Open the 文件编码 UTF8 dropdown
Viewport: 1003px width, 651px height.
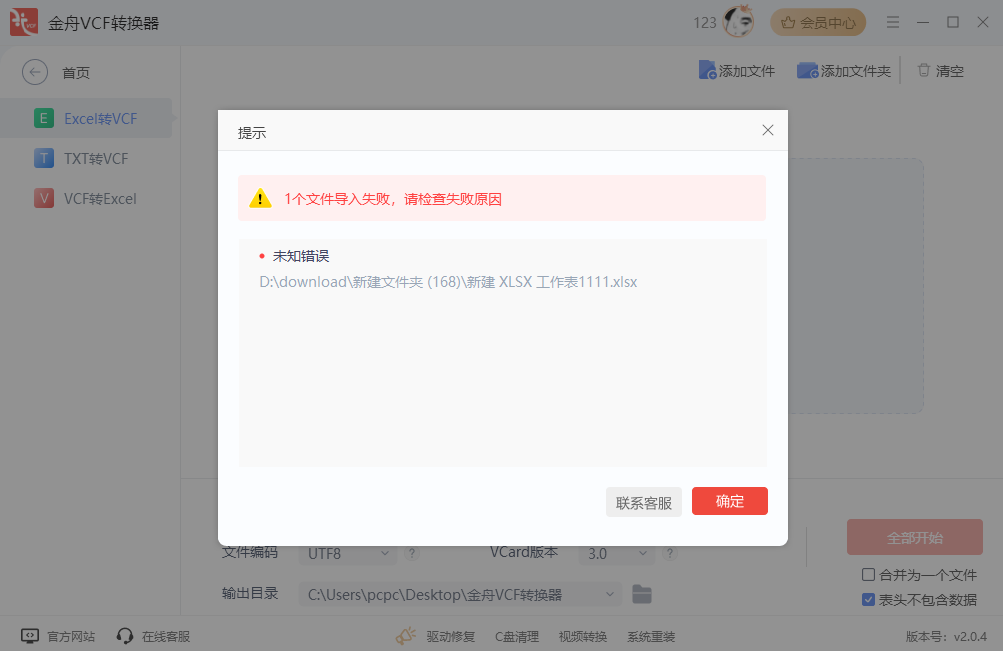tap(347, 554)
